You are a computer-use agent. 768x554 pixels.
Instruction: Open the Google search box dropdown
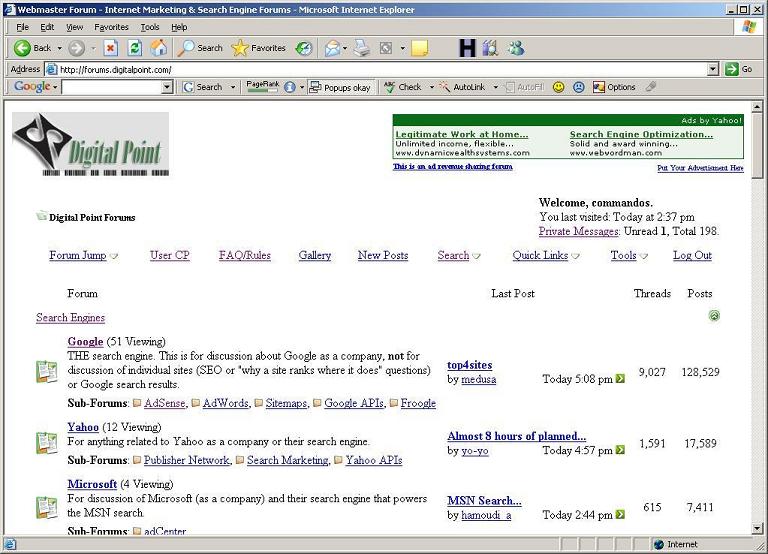click(x=168, y=87)
